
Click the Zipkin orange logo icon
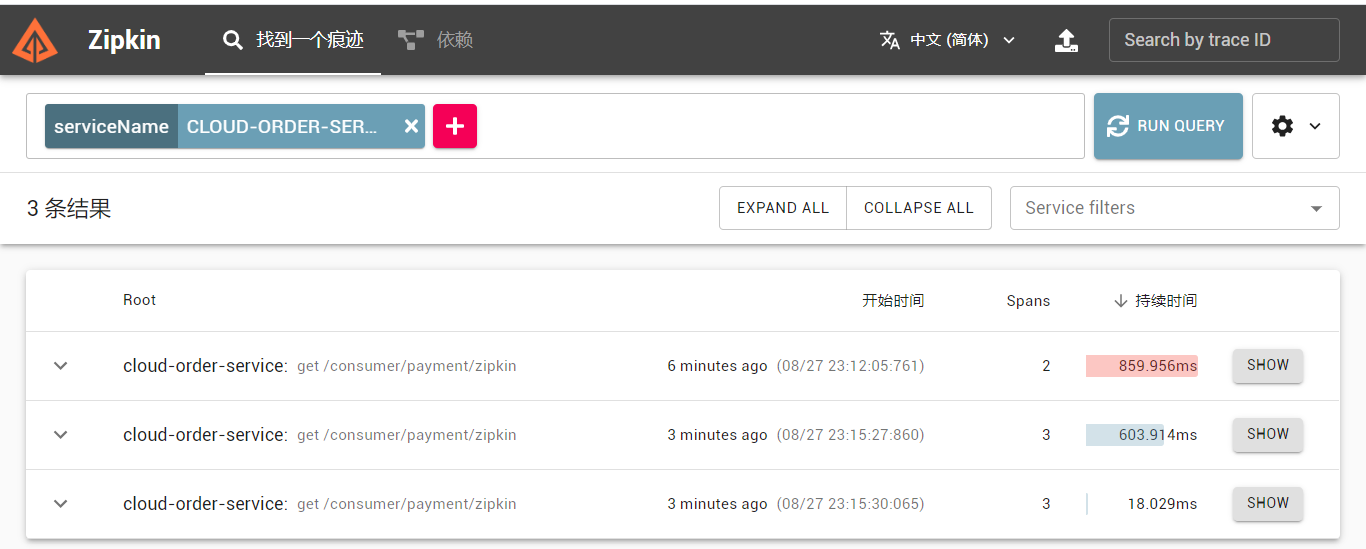[x=35, y=40]
